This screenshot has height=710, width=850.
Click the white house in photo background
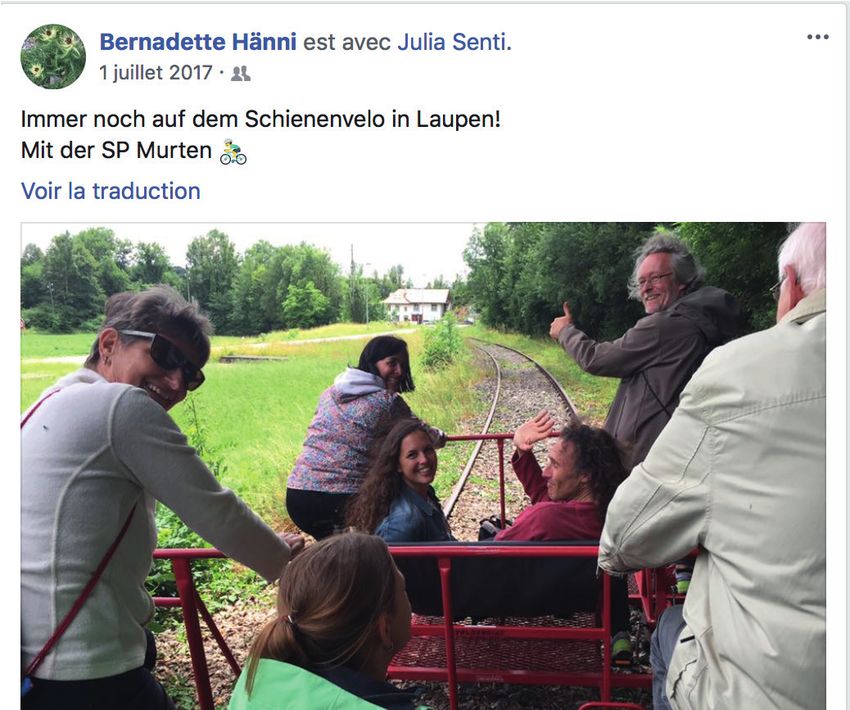(417, 306)
